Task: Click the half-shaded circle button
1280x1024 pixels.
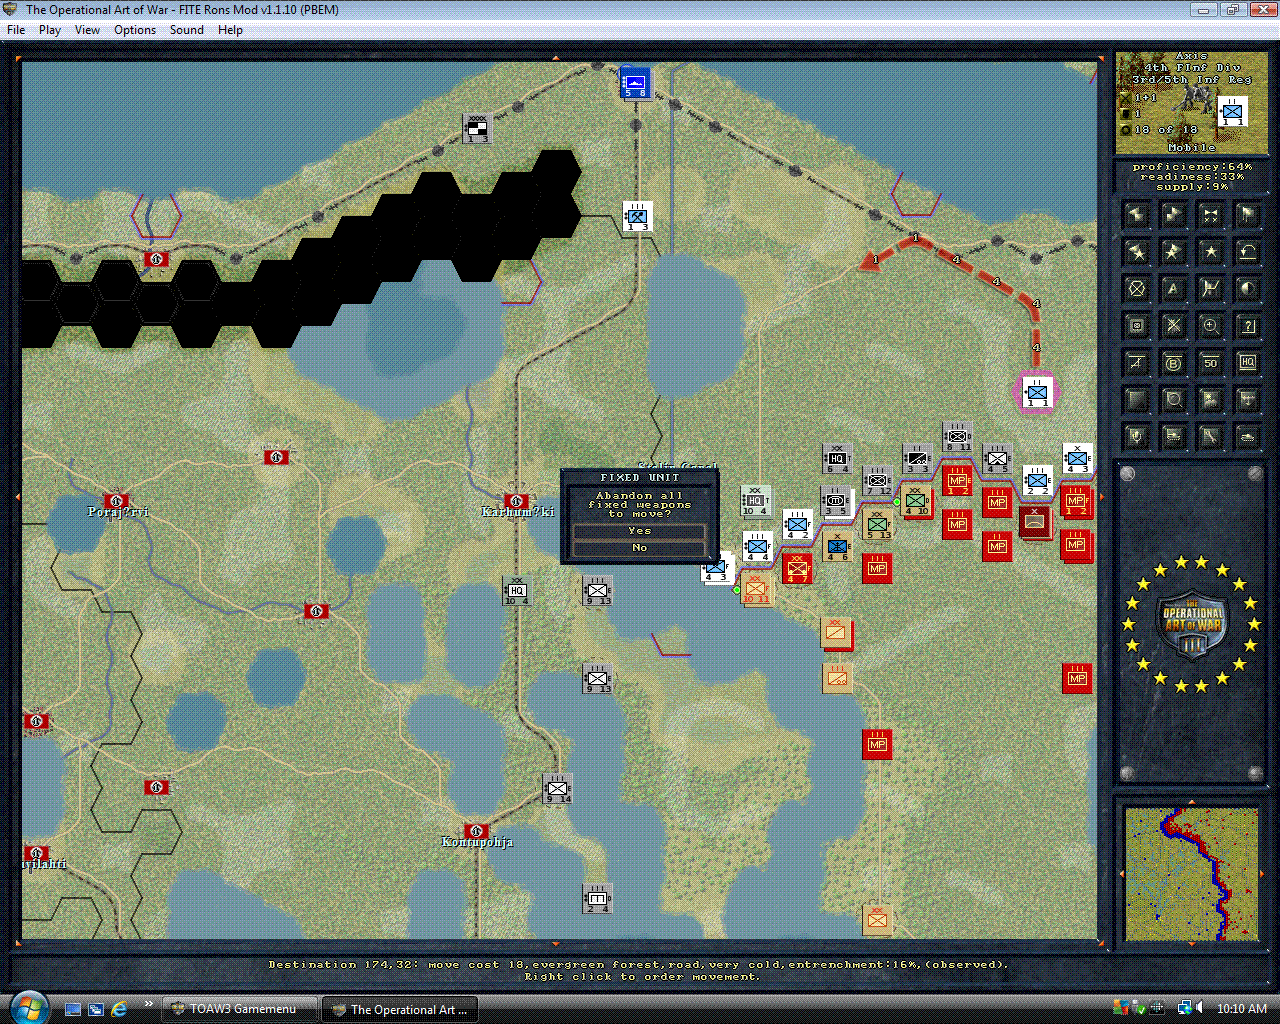Action: pos(1247,289)
